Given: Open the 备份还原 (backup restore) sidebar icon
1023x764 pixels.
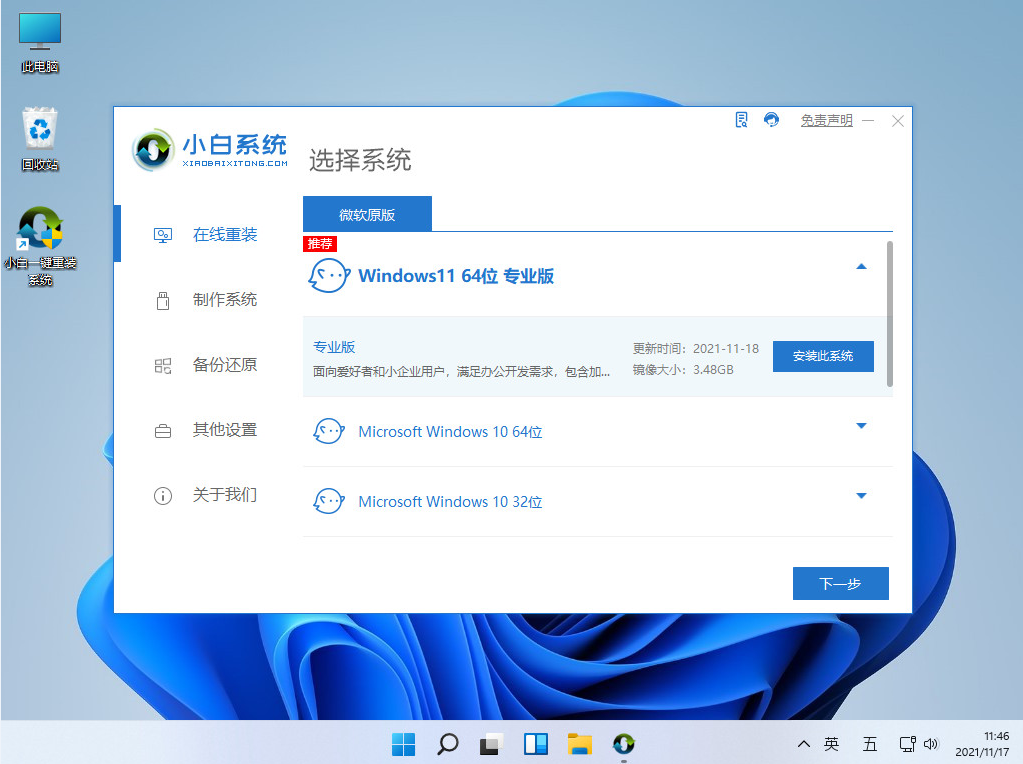Looking at the screenshot, I should pos(162,364).
